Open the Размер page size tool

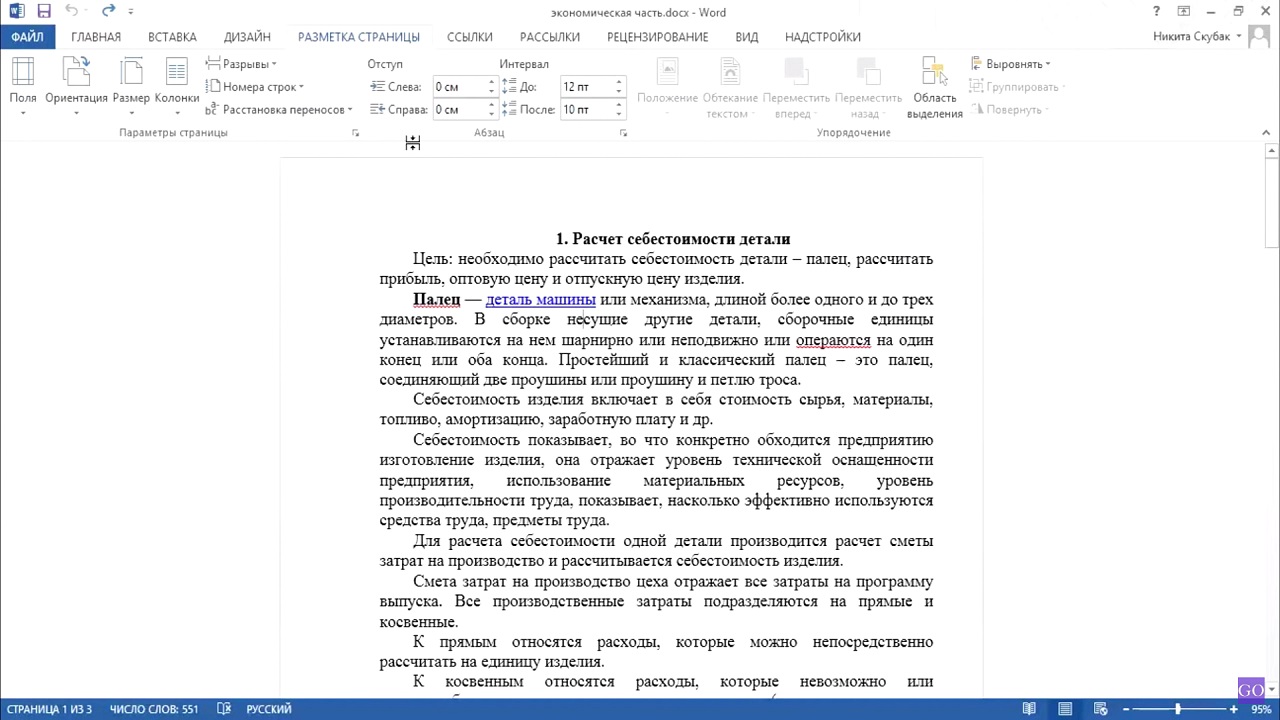[x=131, y=85]
